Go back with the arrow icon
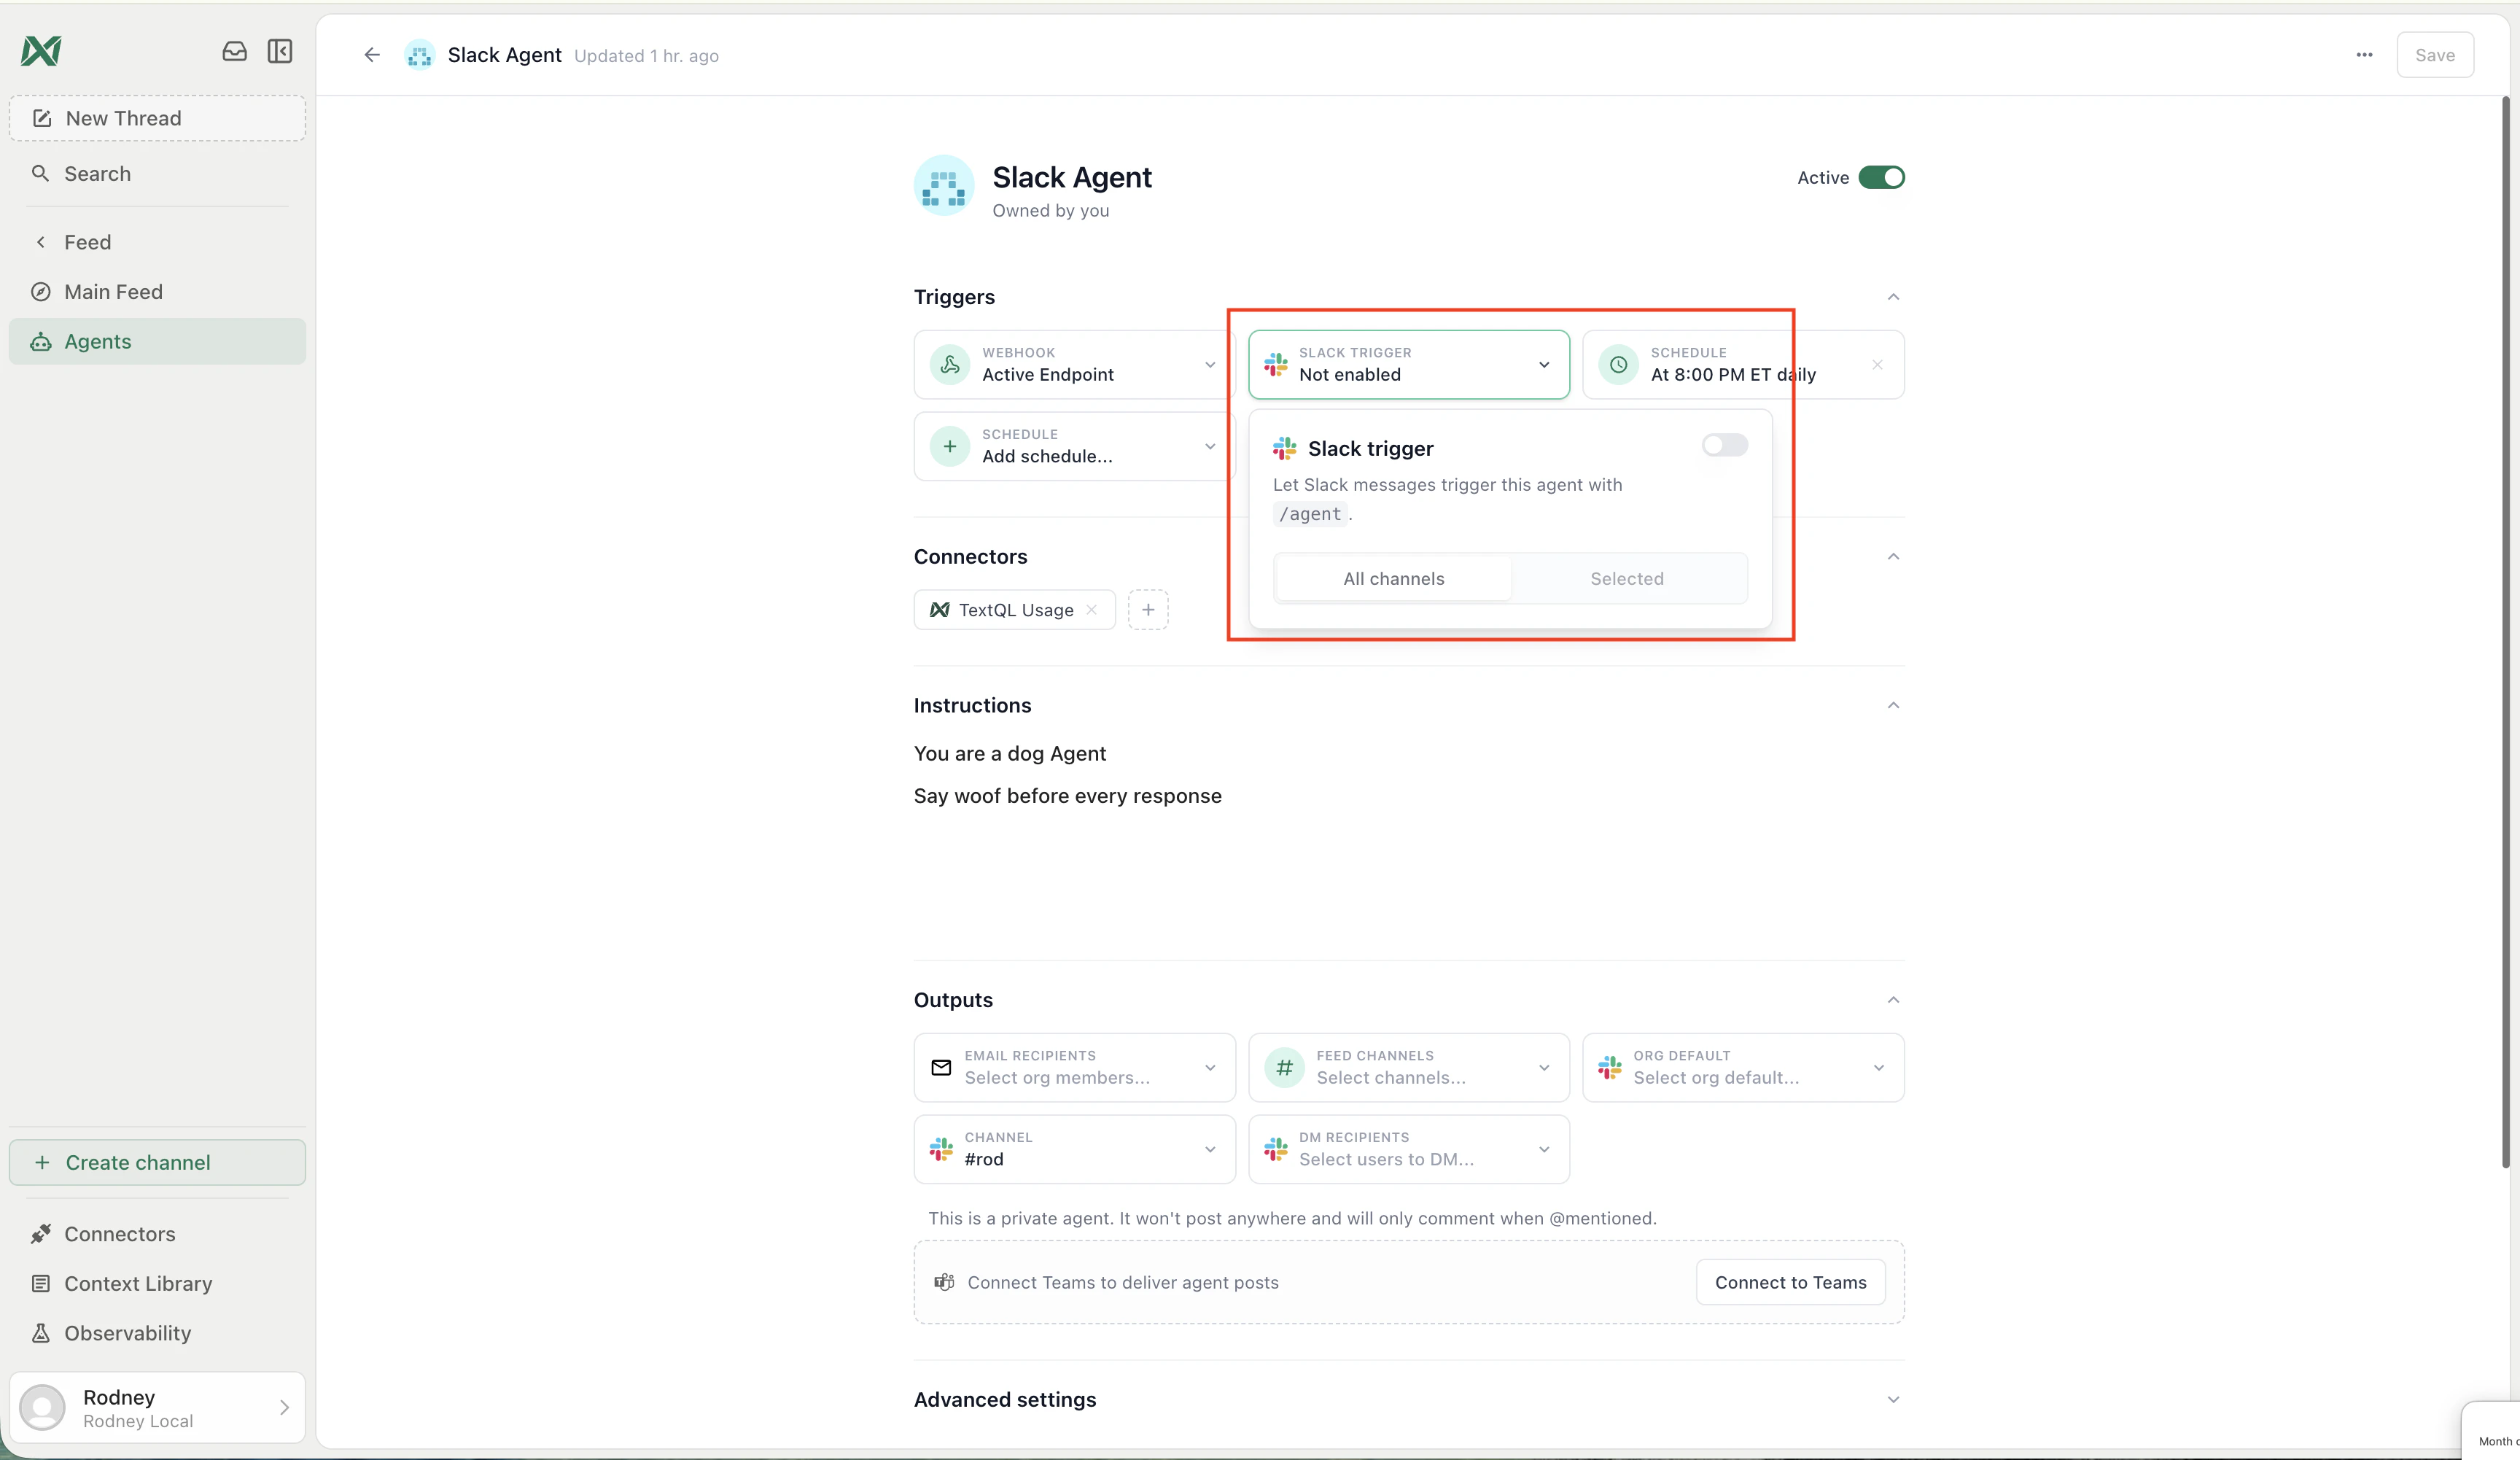Image resolution: width=2520 pixels, height=1460 pixels. (372, 55)
